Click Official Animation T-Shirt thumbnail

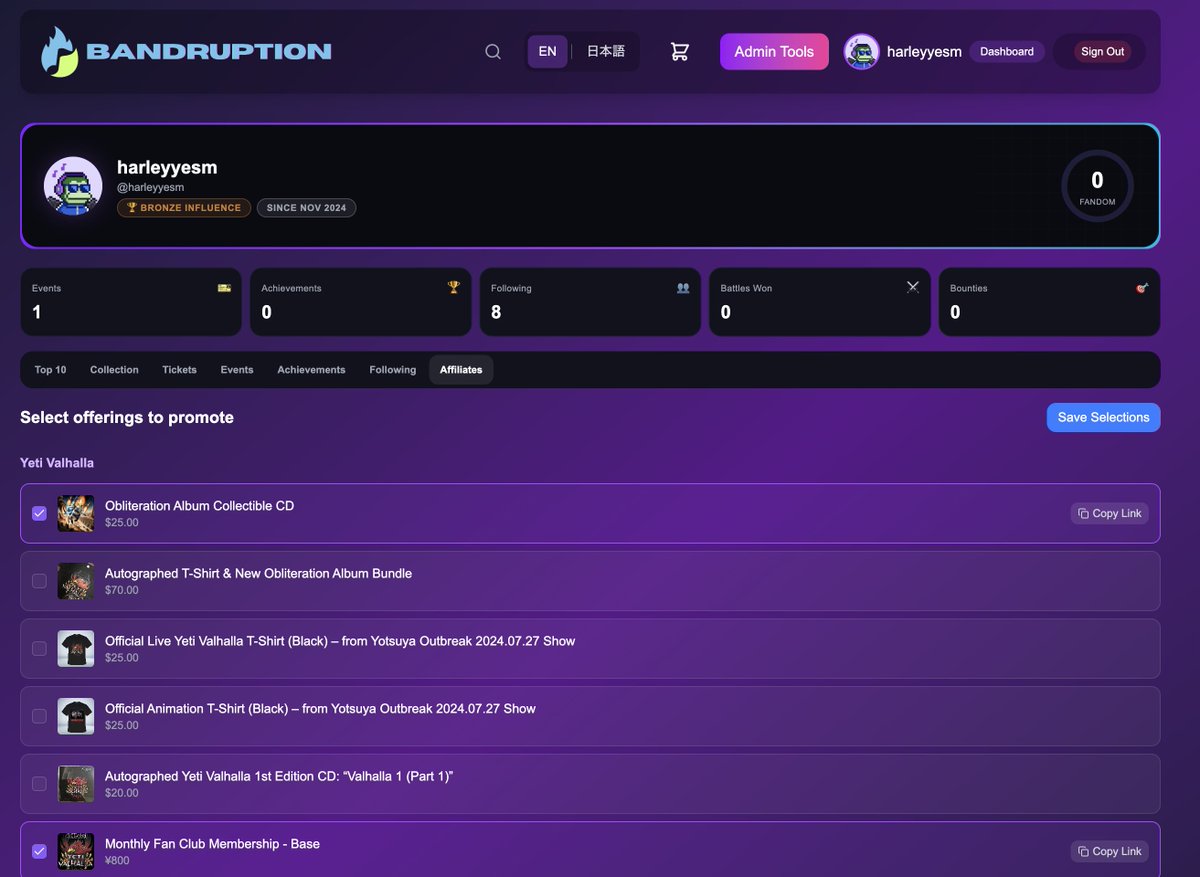coord(76,716)
